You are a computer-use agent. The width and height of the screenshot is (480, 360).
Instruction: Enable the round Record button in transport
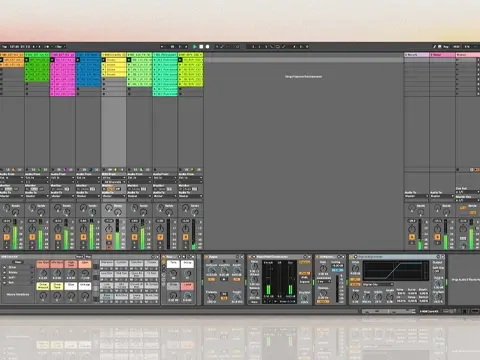(x=207, y=47)
